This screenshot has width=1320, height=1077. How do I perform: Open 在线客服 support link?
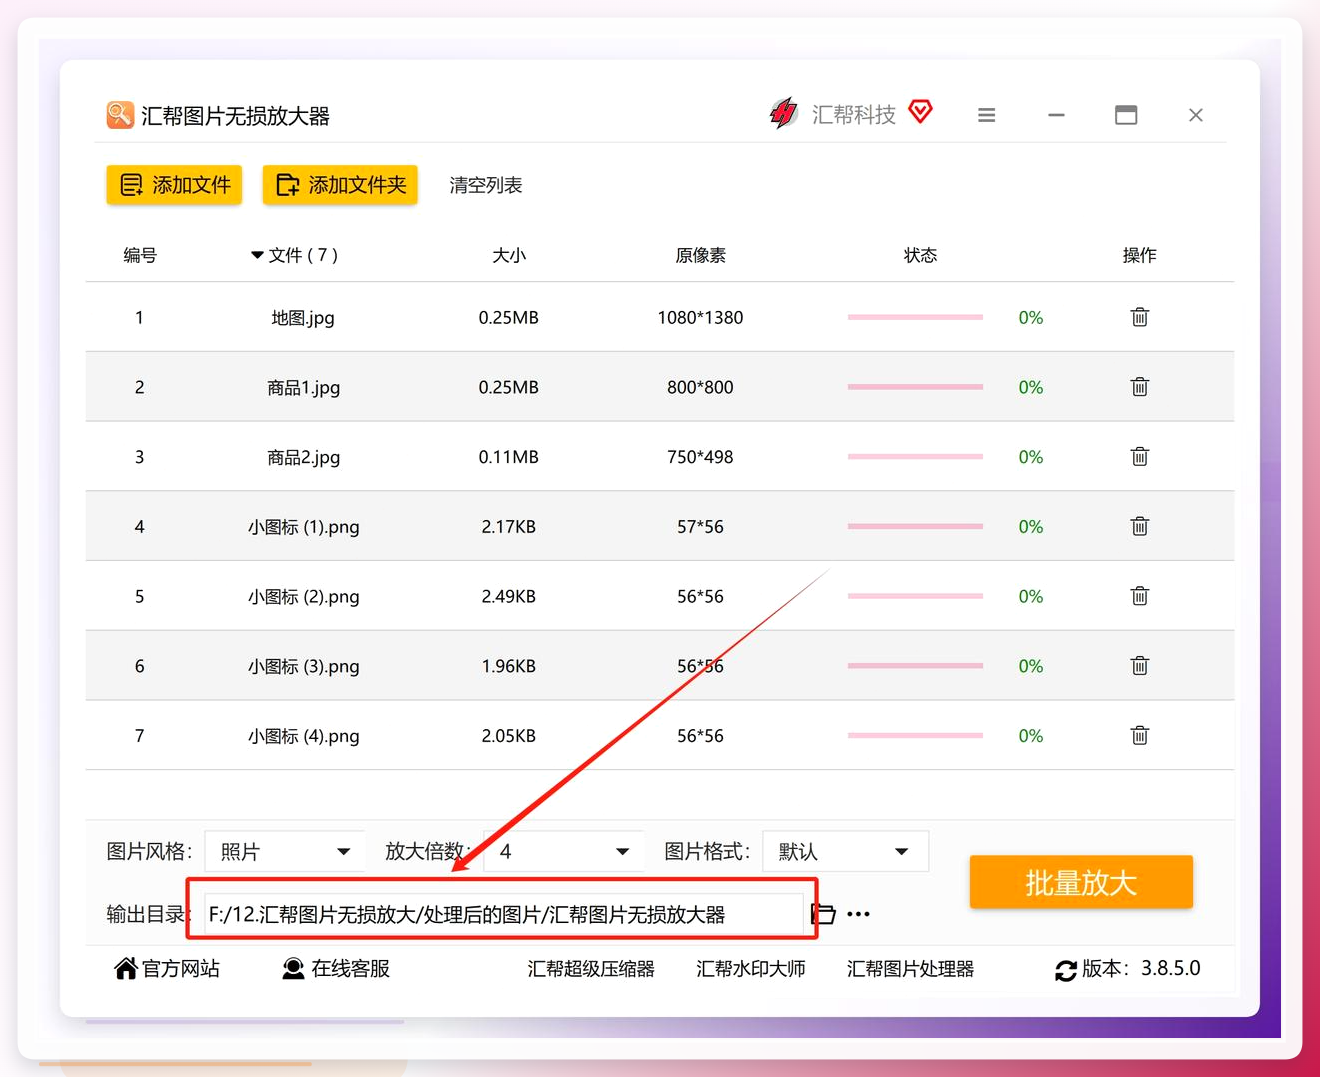click(x=336, y=968)
